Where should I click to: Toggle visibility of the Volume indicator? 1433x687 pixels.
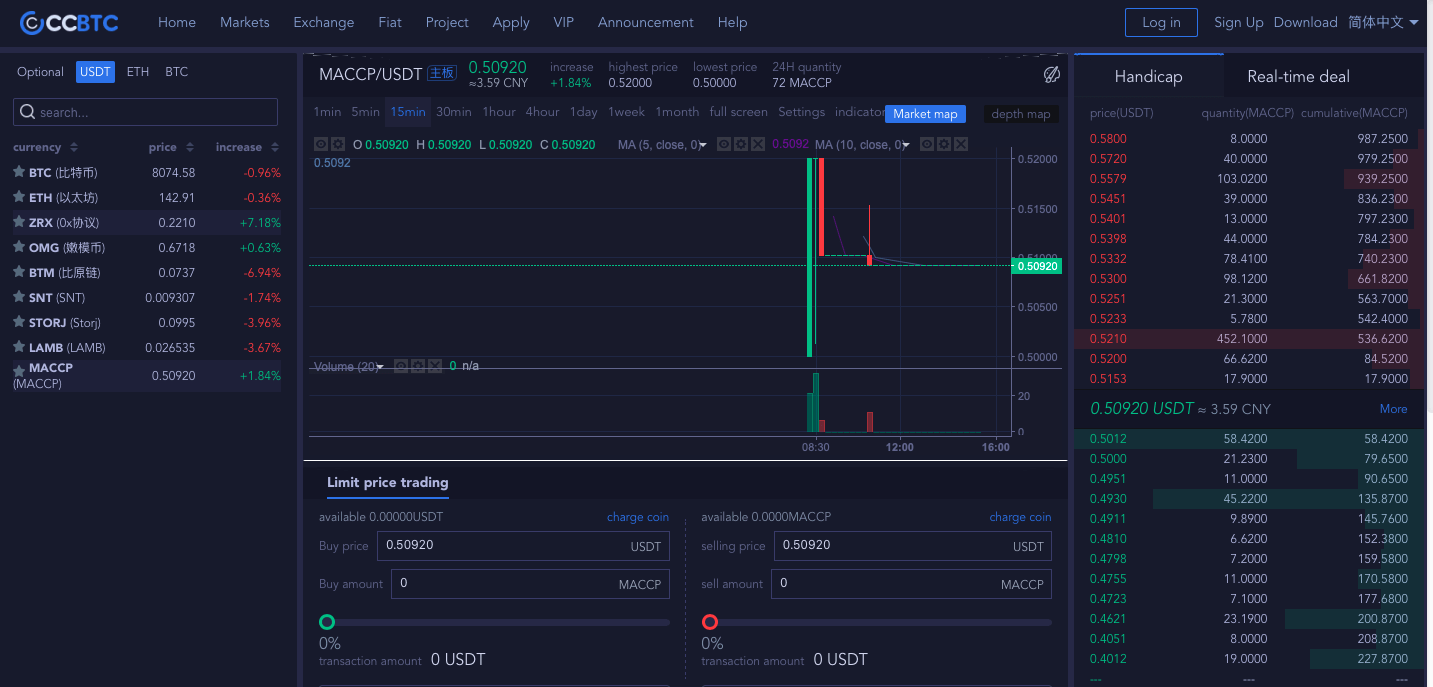(x=401, y=366)
